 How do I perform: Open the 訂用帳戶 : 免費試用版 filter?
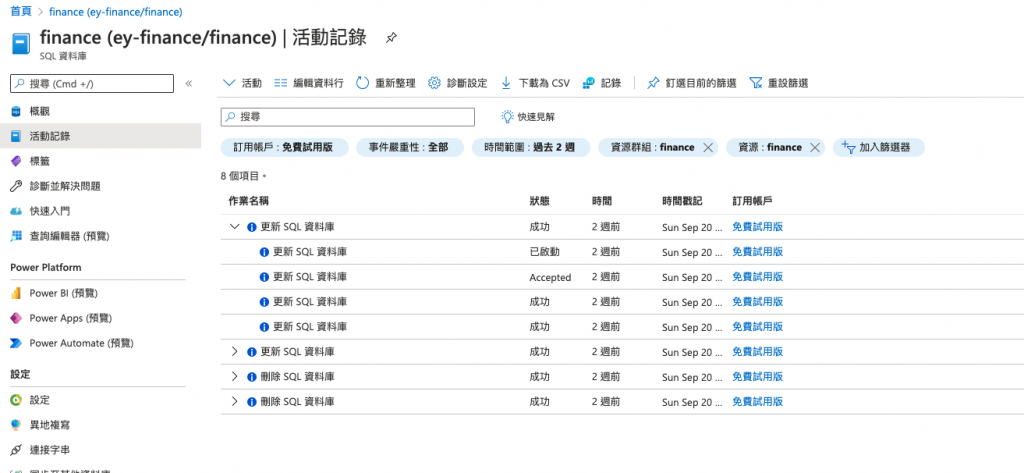click(282, 148)
